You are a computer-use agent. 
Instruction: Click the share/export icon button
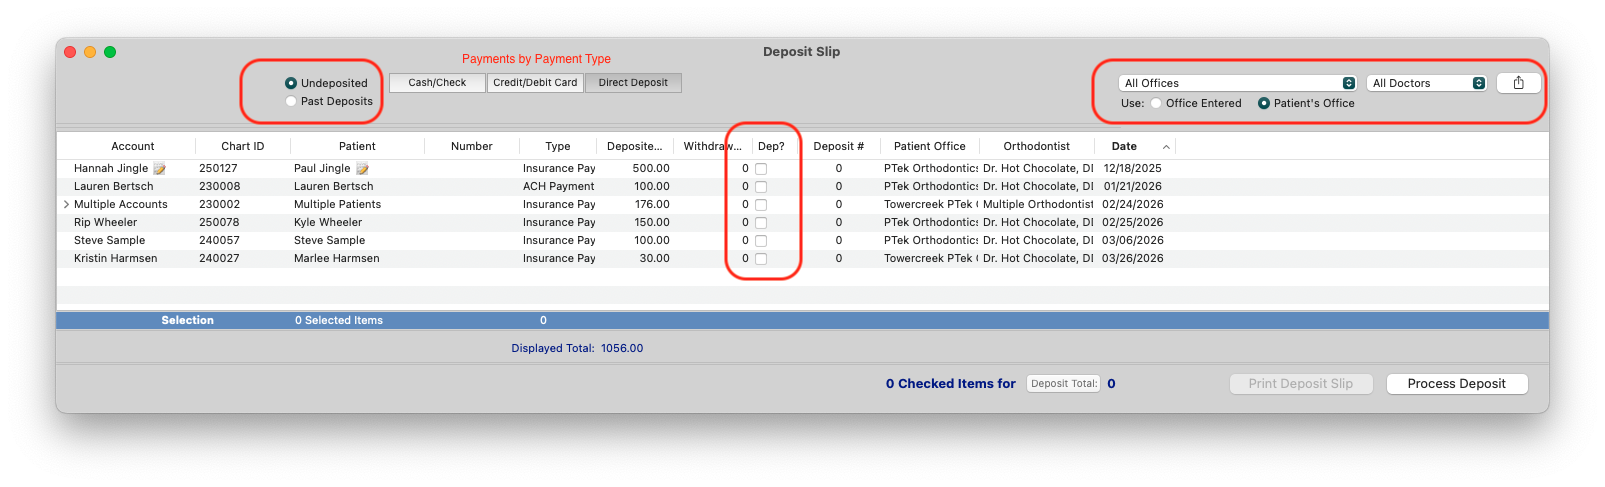(1518, 83)
